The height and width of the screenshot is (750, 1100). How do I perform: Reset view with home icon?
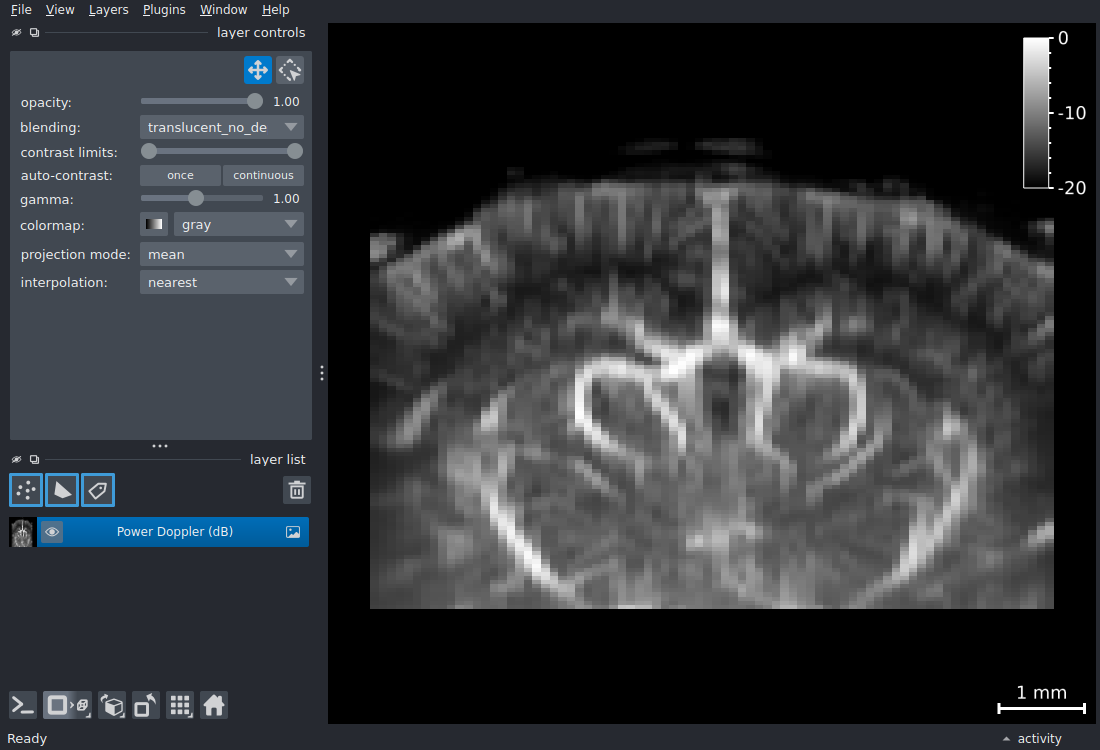click(x=214, y=705)
